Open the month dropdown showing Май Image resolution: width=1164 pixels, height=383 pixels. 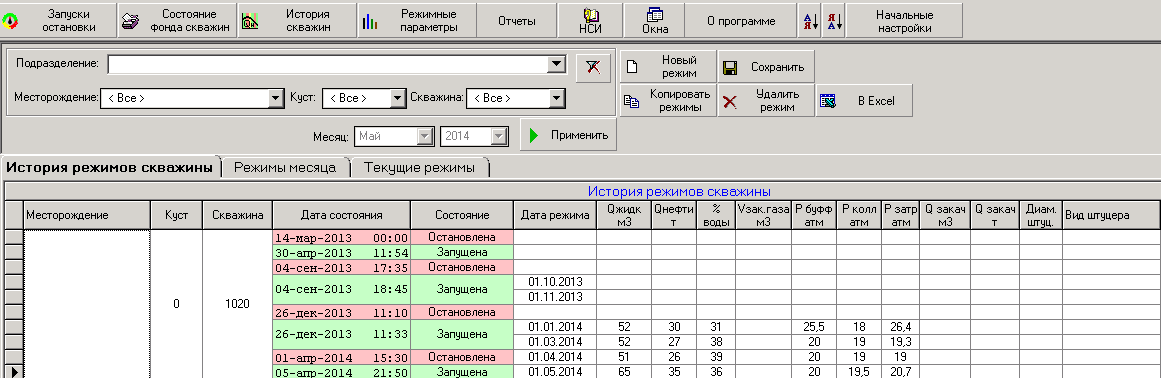(x=424, y=137)
